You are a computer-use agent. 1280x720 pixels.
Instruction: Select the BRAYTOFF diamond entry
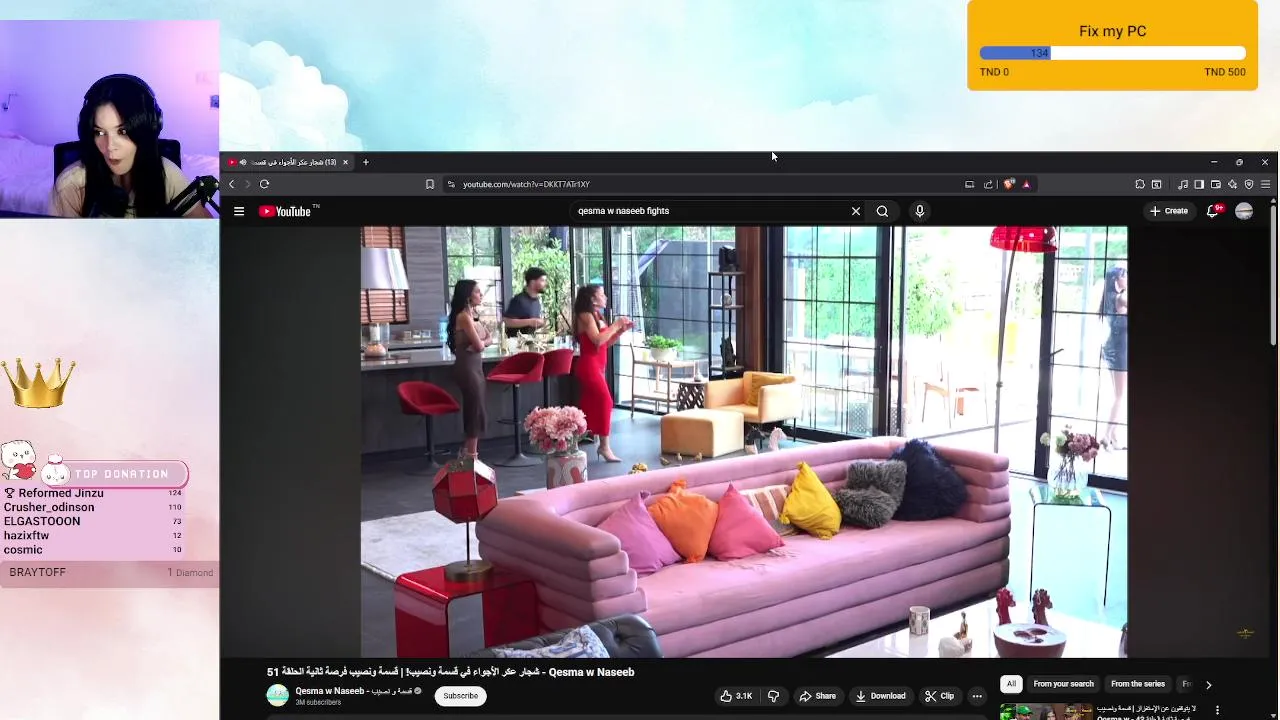click(x=110, y=572)
